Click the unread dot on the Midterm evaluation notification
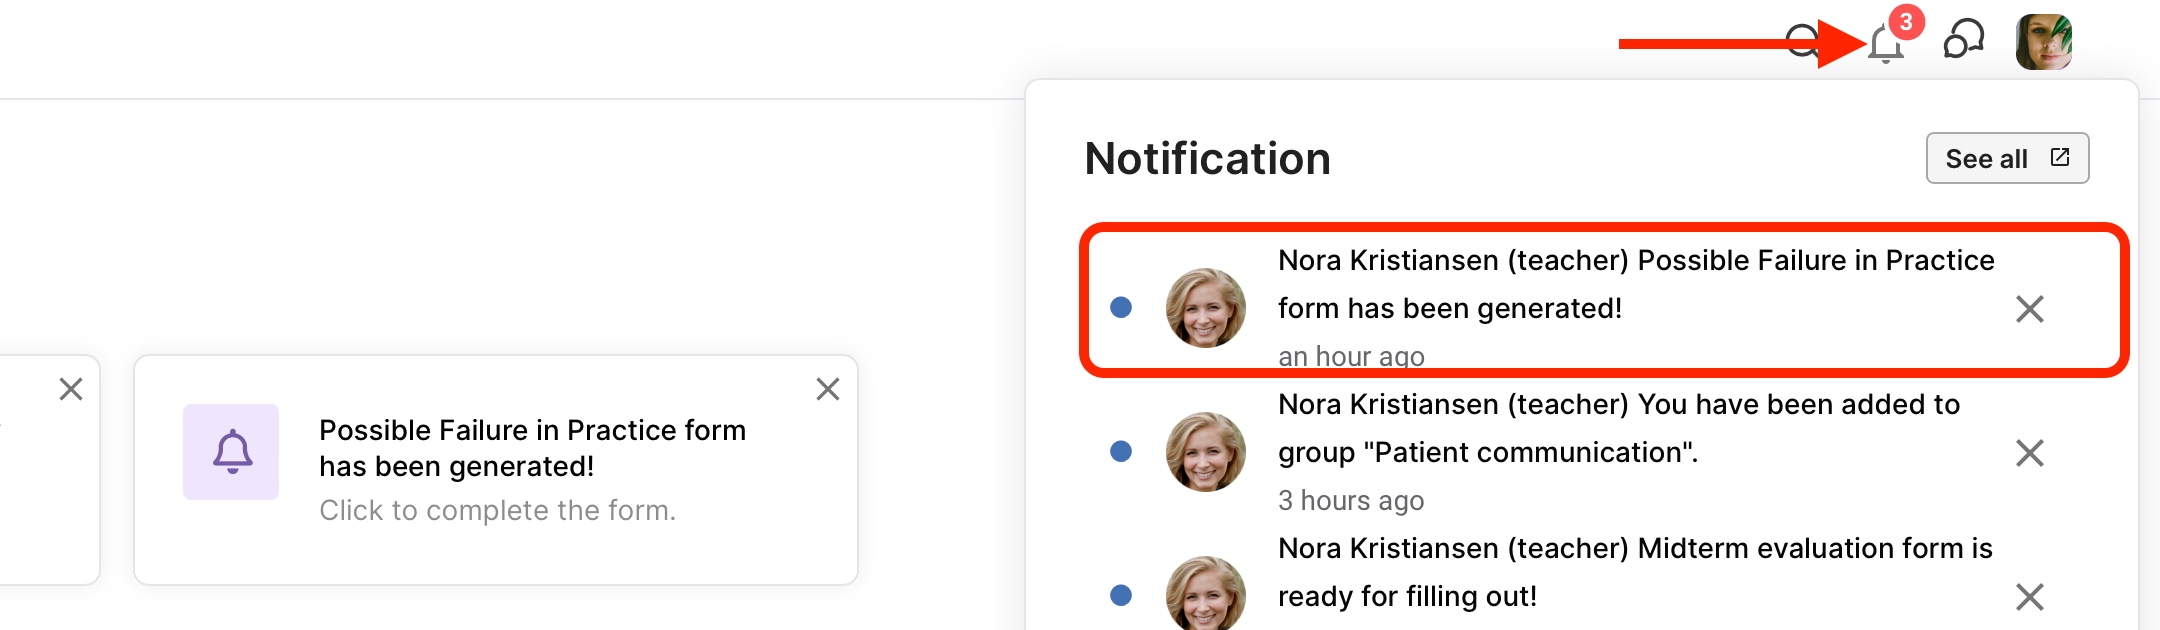Viewport: 2160px width, 630px height. pos(1121,595)
